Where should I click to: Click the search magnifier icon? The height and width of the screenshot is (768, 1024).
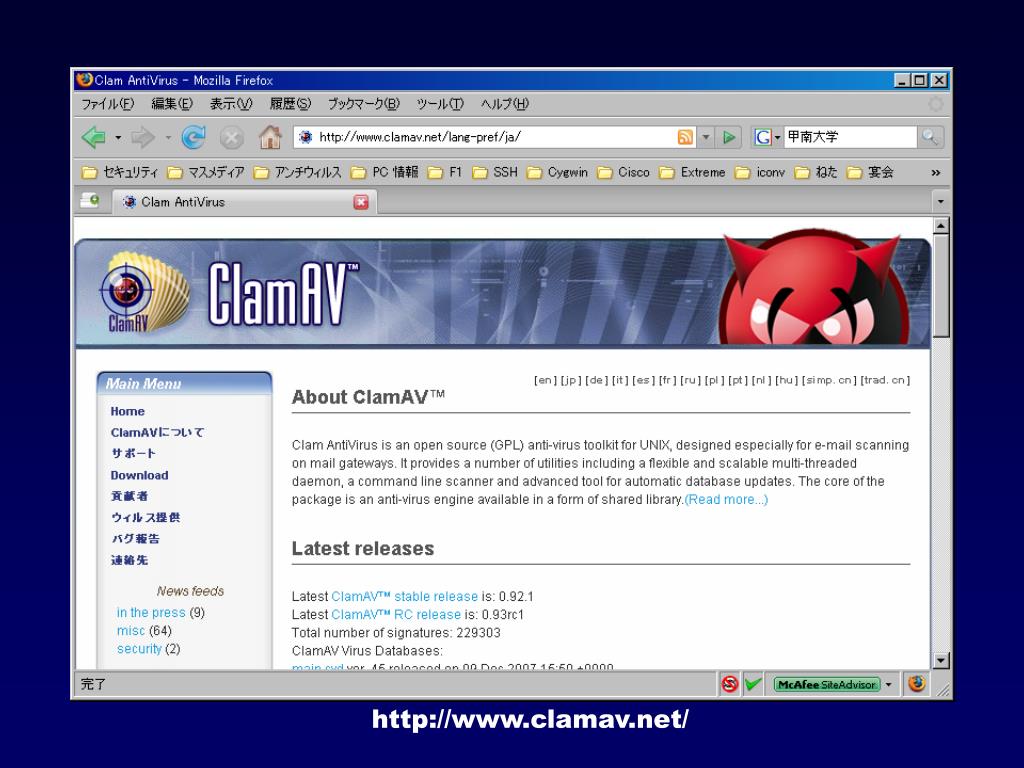930,137
